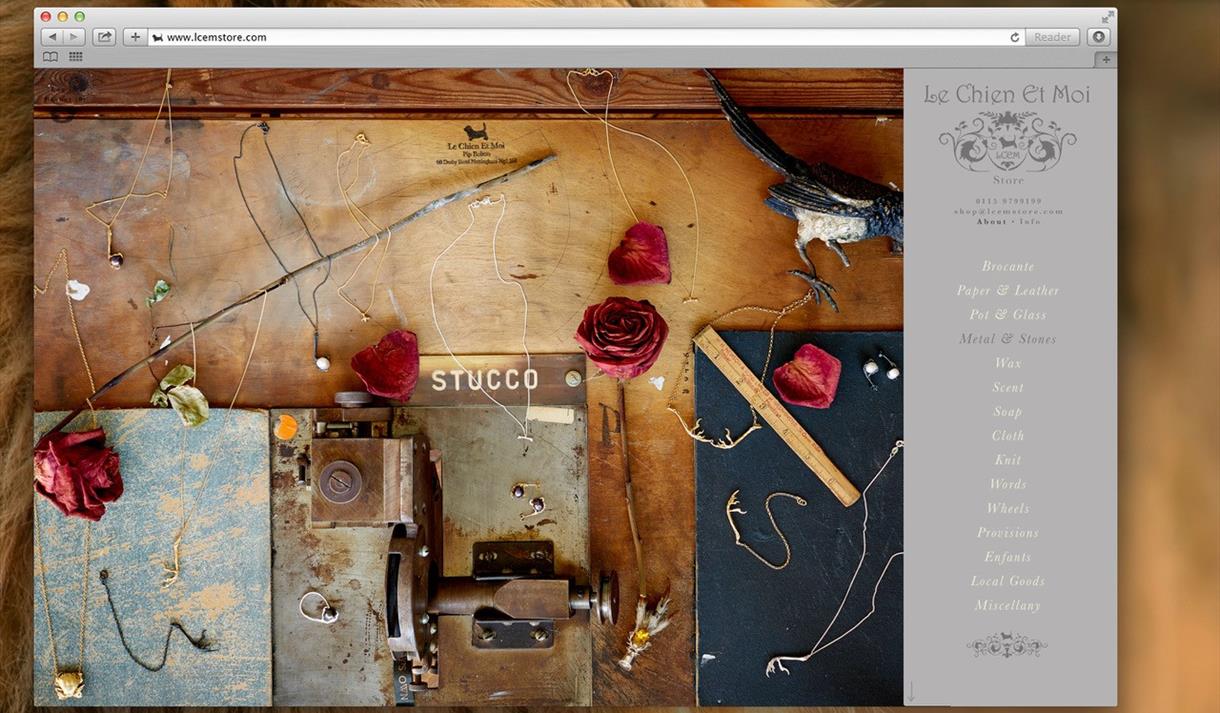Open the About page
1220x713 pixels.
(991, 221)
